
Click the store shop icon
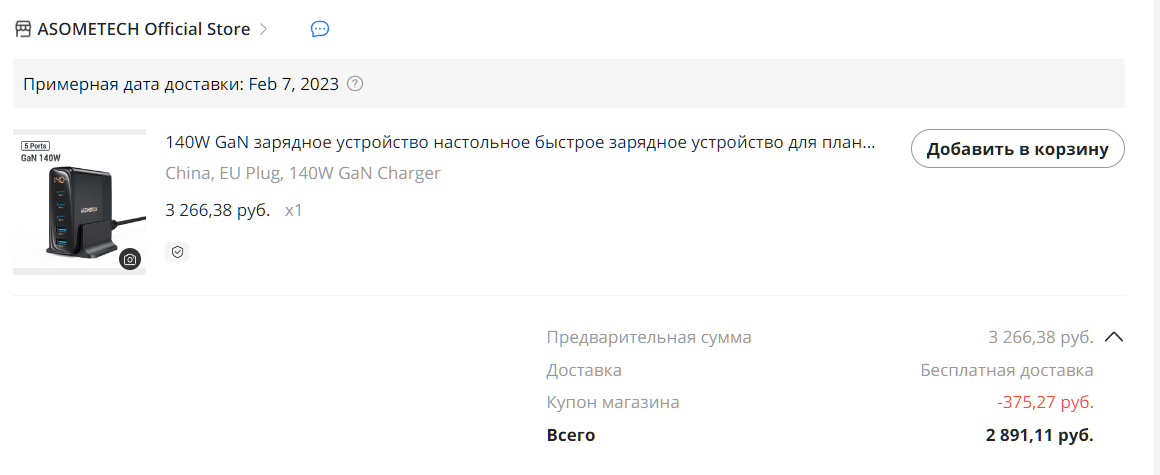pyautogui.click(x=23, y=29)
